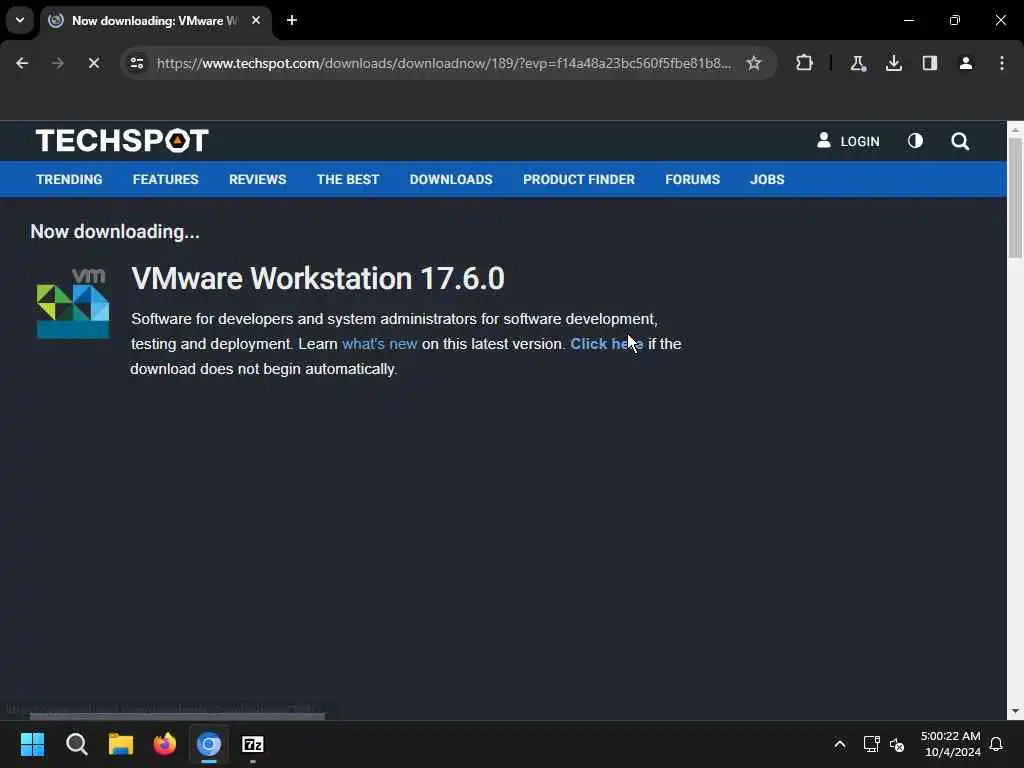Click the techspot.com URL address field
1024x768 pixels.
(444, 63)
